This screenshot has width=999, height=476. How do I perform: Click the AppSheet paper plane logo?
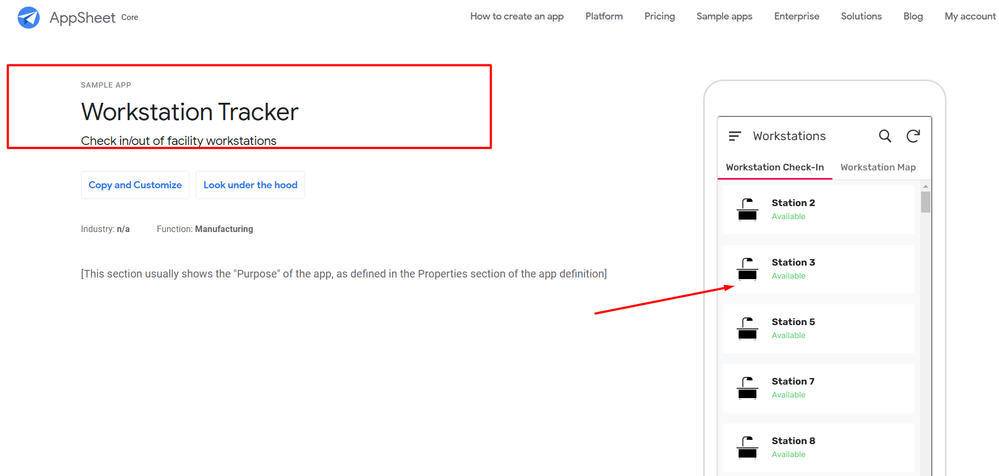tap(29, 17)
